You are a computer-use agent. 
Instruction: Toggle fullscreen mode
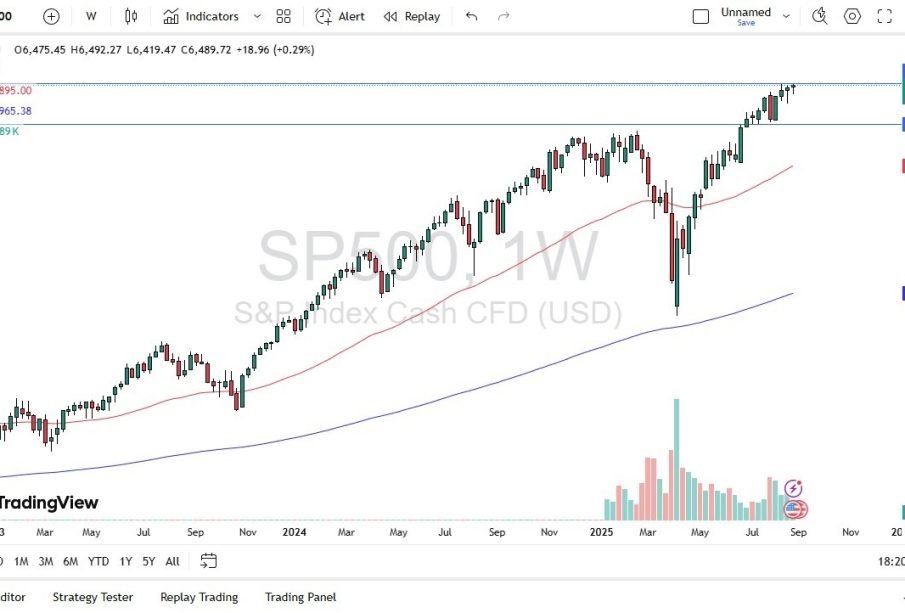coord(884,16)
